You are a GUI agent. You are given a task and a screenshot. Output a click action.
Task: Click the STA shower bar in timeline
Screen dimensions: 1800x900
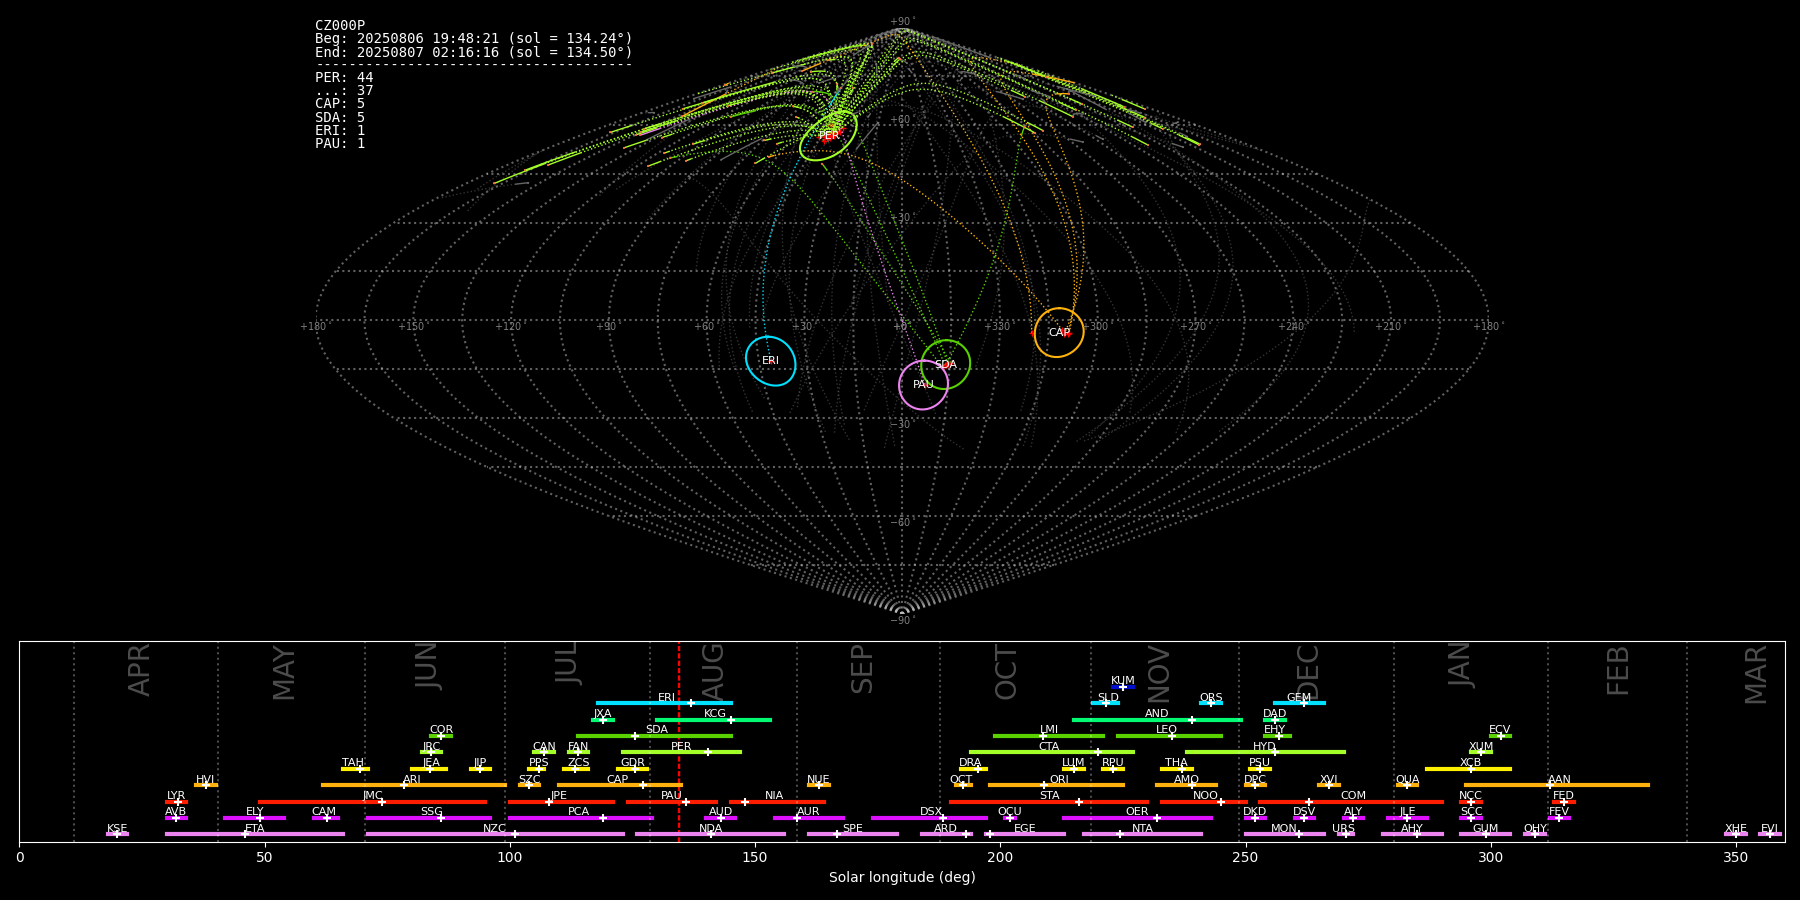1049,801
